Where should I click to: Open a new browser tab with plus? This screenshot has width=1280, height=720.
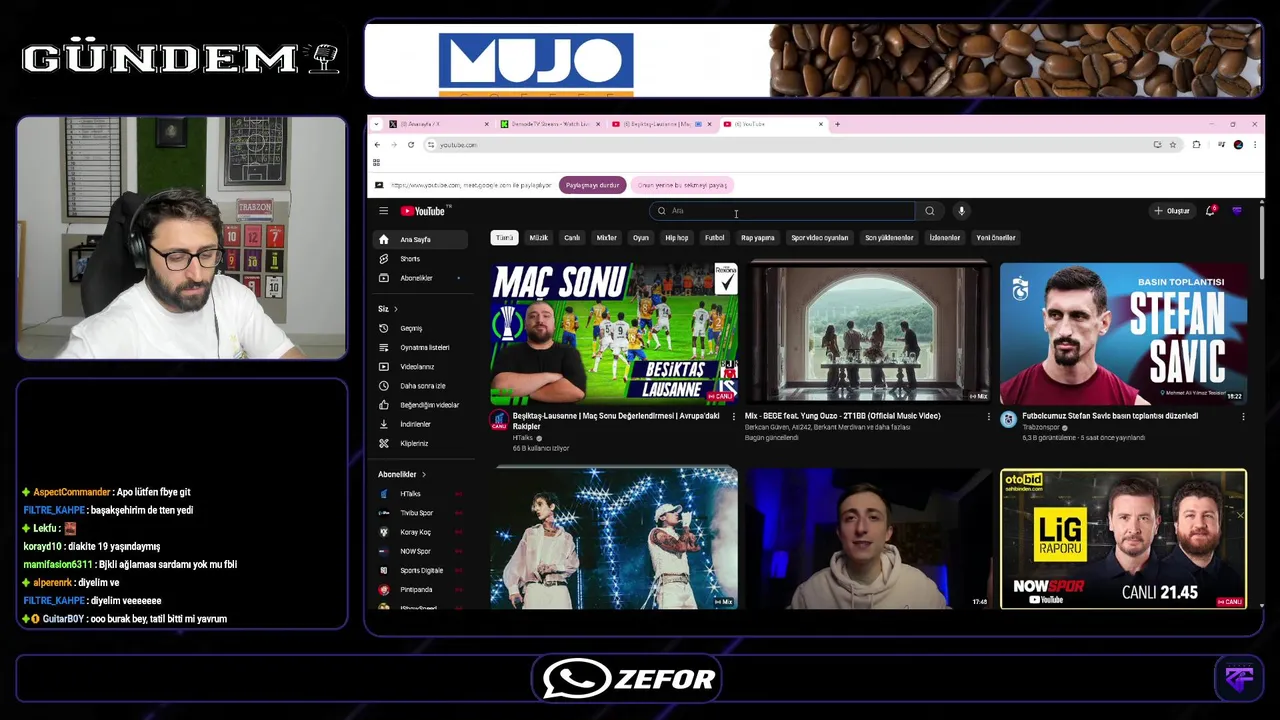click(x=837, y=124)
